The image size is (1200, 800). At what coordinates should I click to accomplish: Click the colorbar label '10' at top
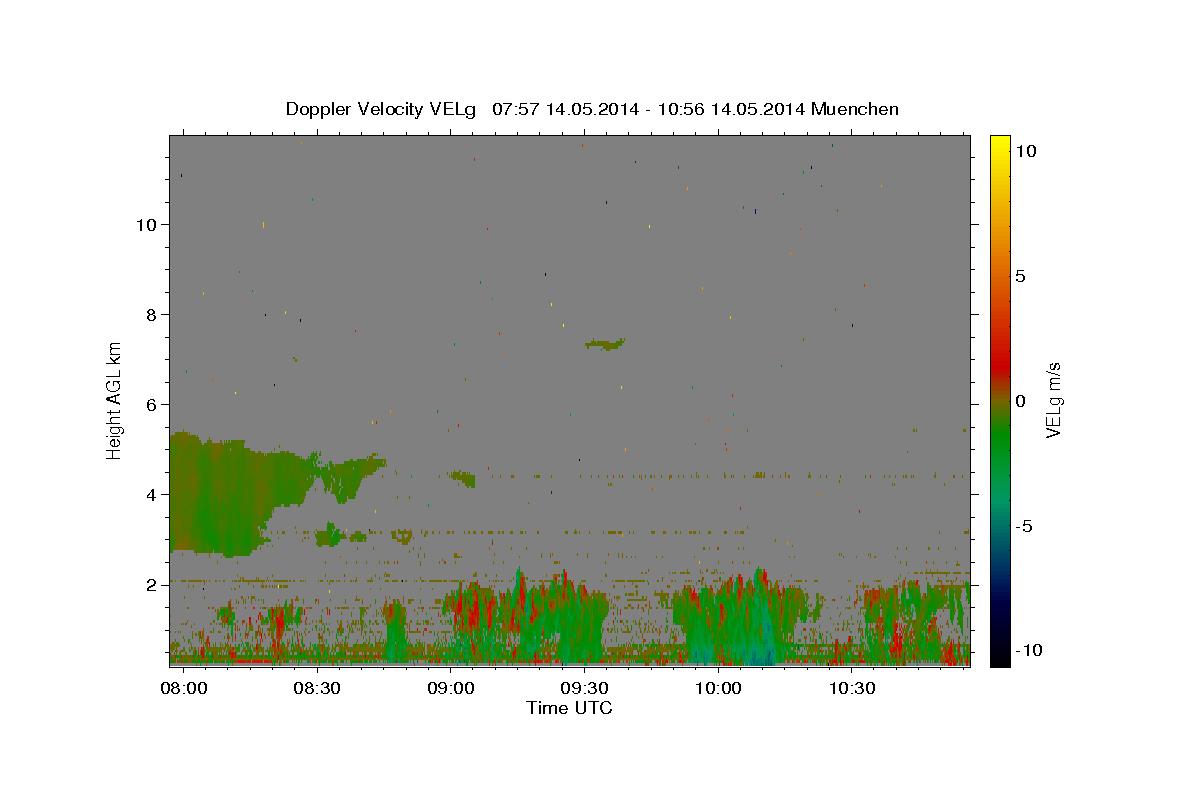(1025, 151)
